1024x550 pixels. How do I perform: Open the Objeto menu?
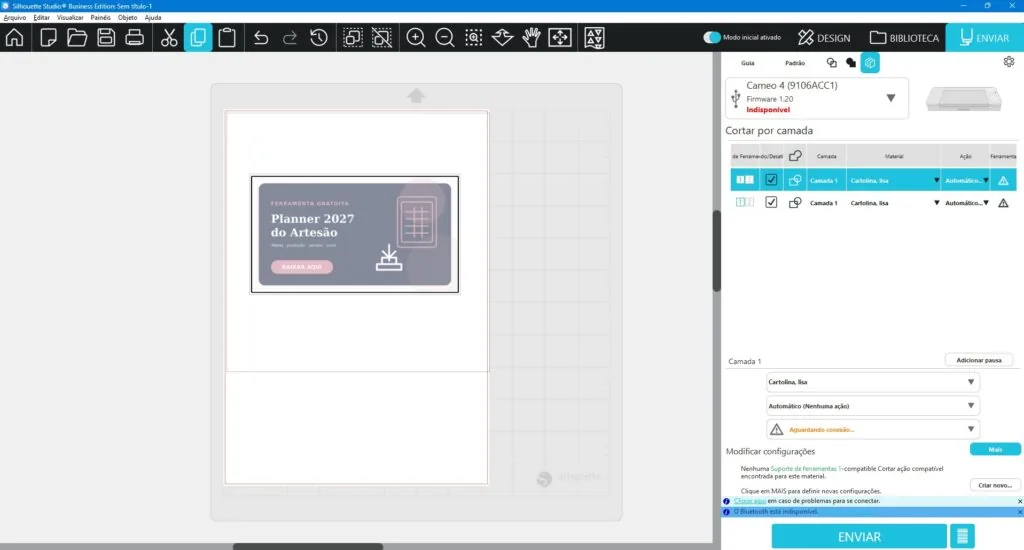127,18
